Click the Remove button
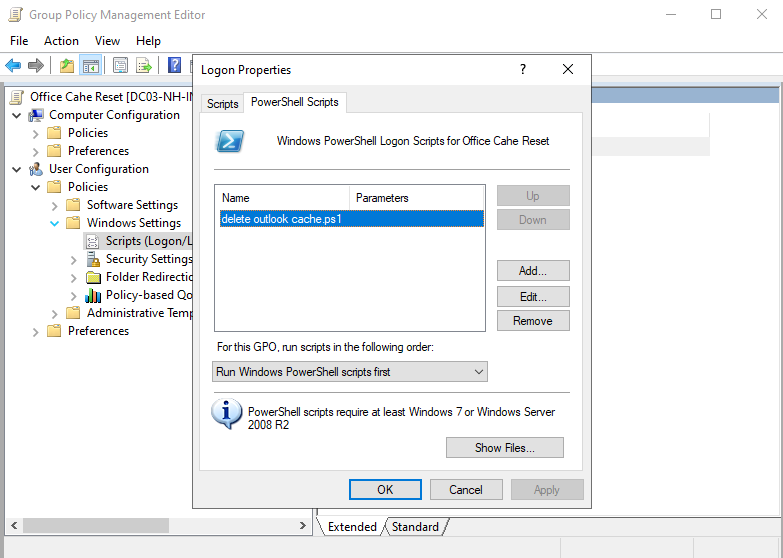 tap(533, 321)
